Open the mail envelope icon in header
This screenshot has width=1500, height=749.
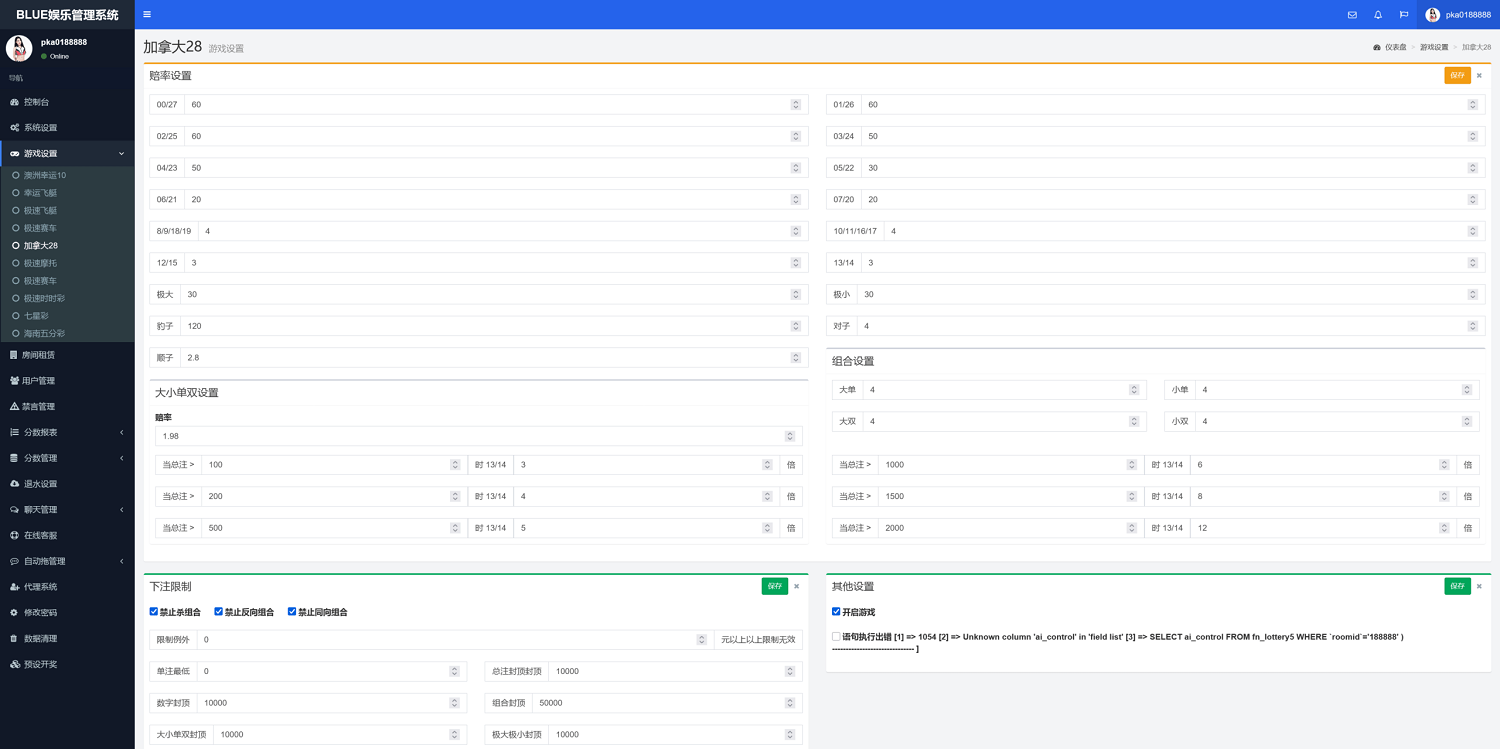click(x=1352, y=15)
